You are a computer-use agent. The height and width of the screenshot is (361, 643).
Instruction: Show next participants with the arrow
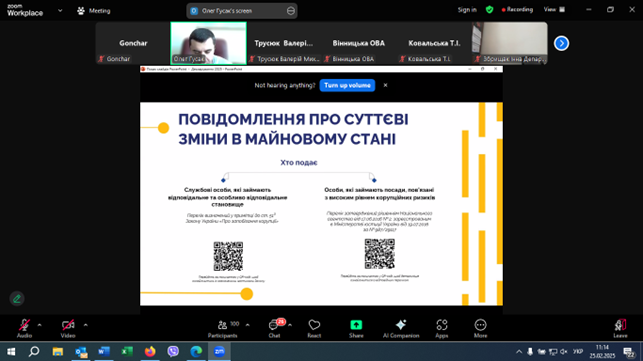tap(561, 43)
